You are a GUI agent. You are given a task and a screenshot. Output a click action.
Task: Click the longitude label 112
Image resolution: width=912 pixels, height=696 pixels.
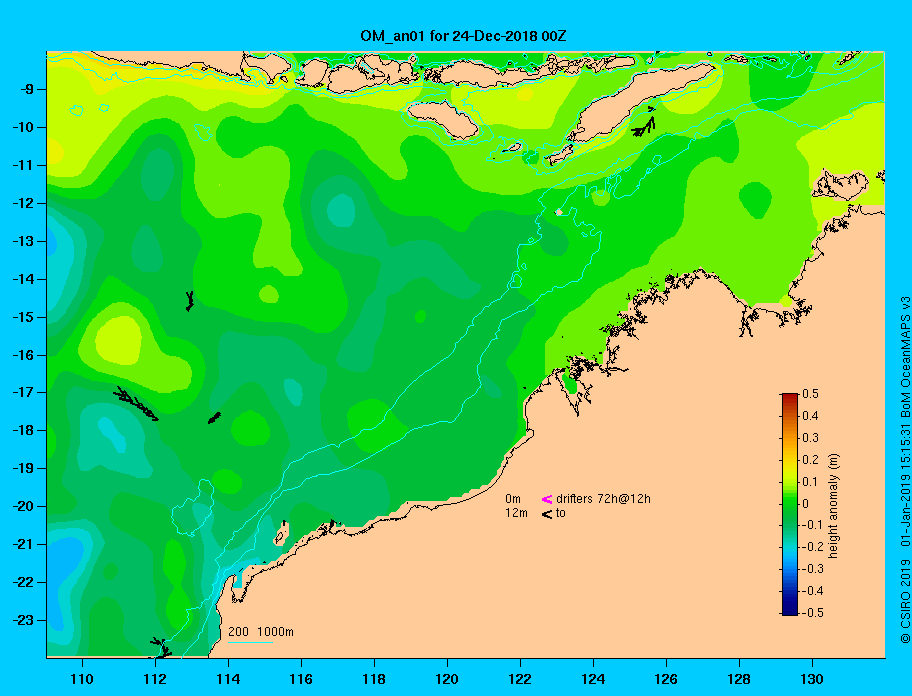(x=155, y=679)
